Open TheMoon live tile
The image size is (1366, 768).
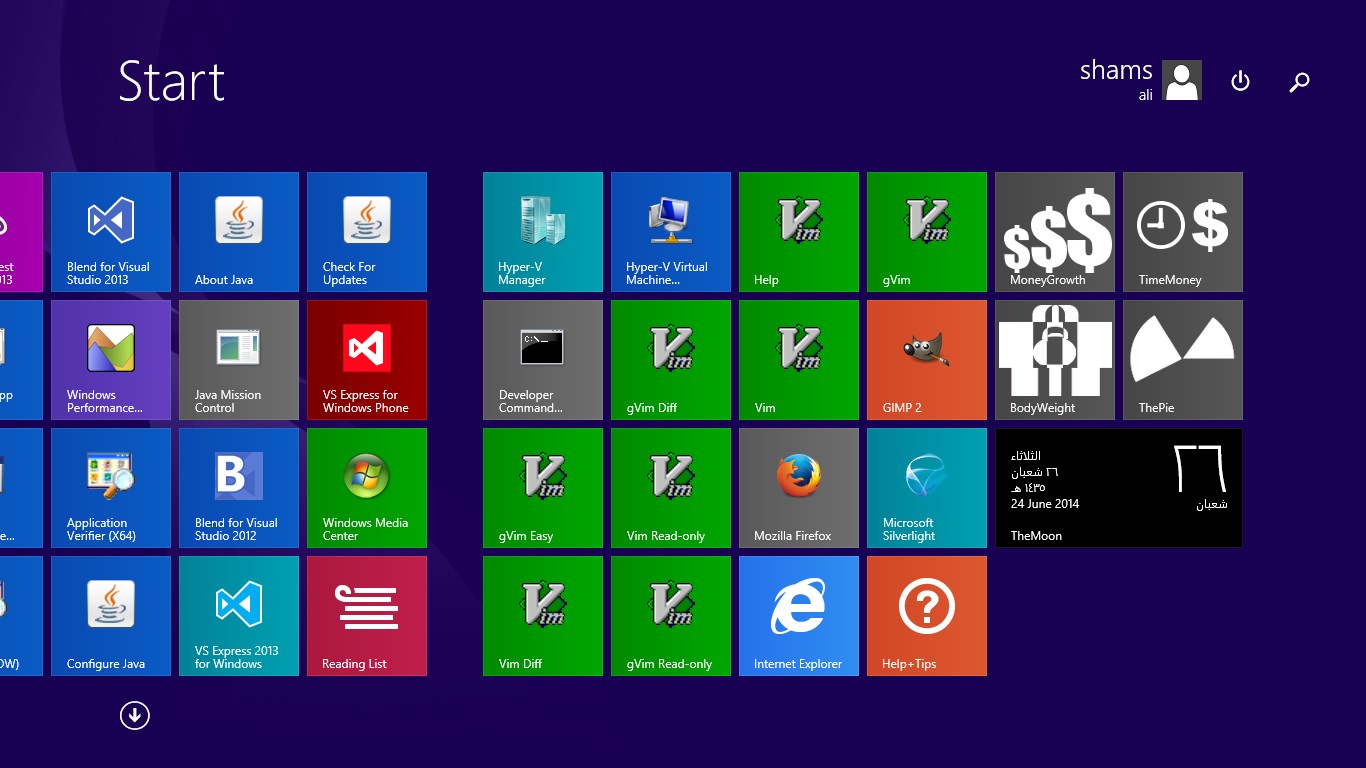tap(1119, 488)
